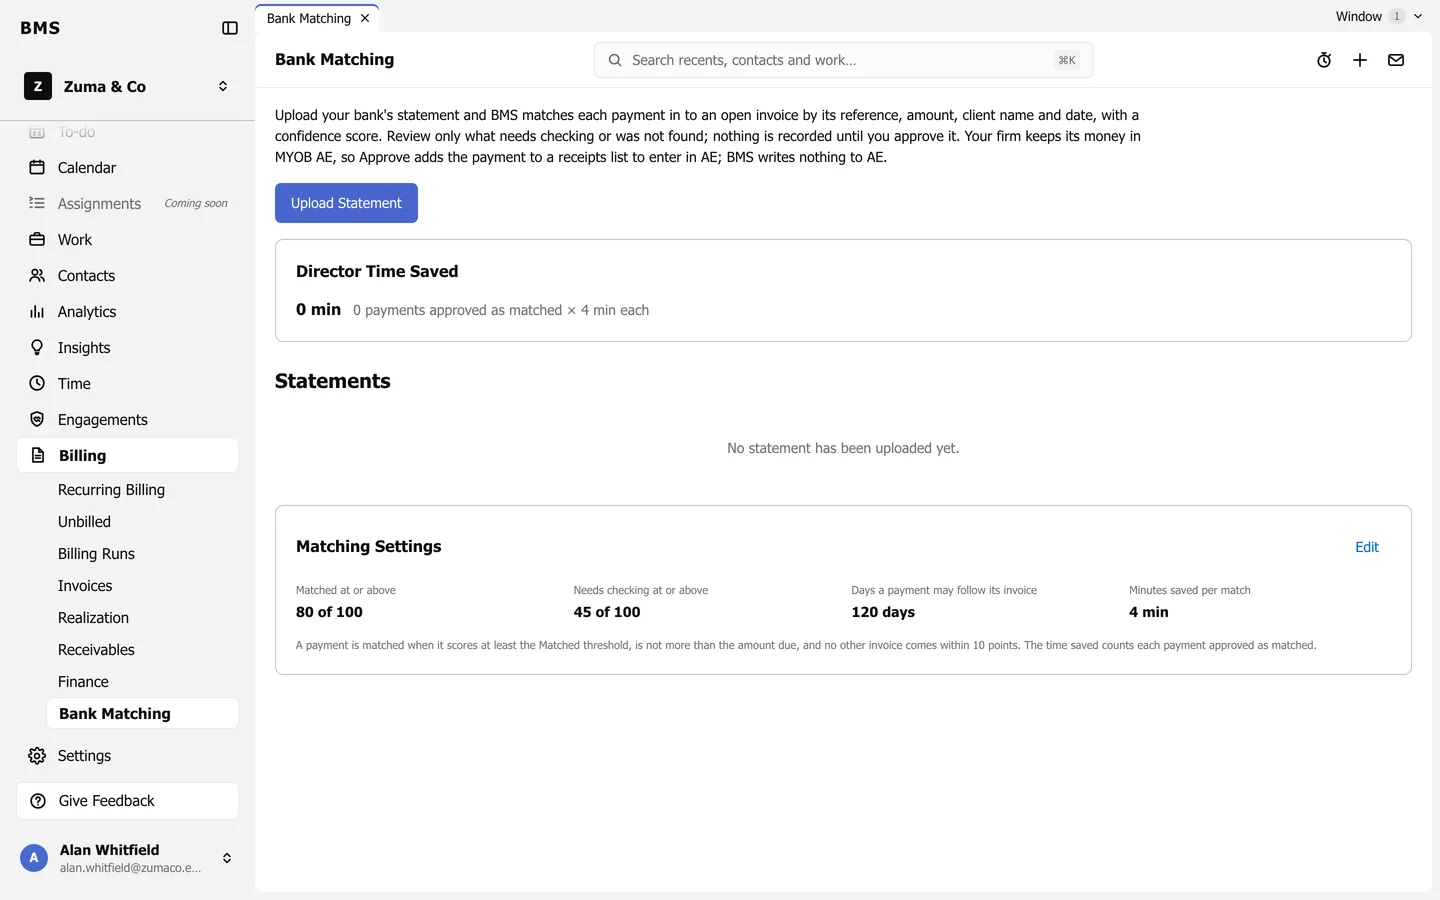Select Bank Matching in sidebar
The width and height of the screenshot is (1440, 900).
click(x=142, y=714)
